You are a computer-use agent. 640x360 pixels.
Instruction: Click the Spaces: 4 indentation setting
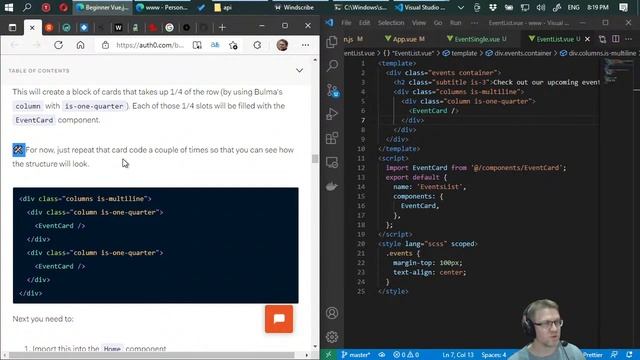[493, 355]
